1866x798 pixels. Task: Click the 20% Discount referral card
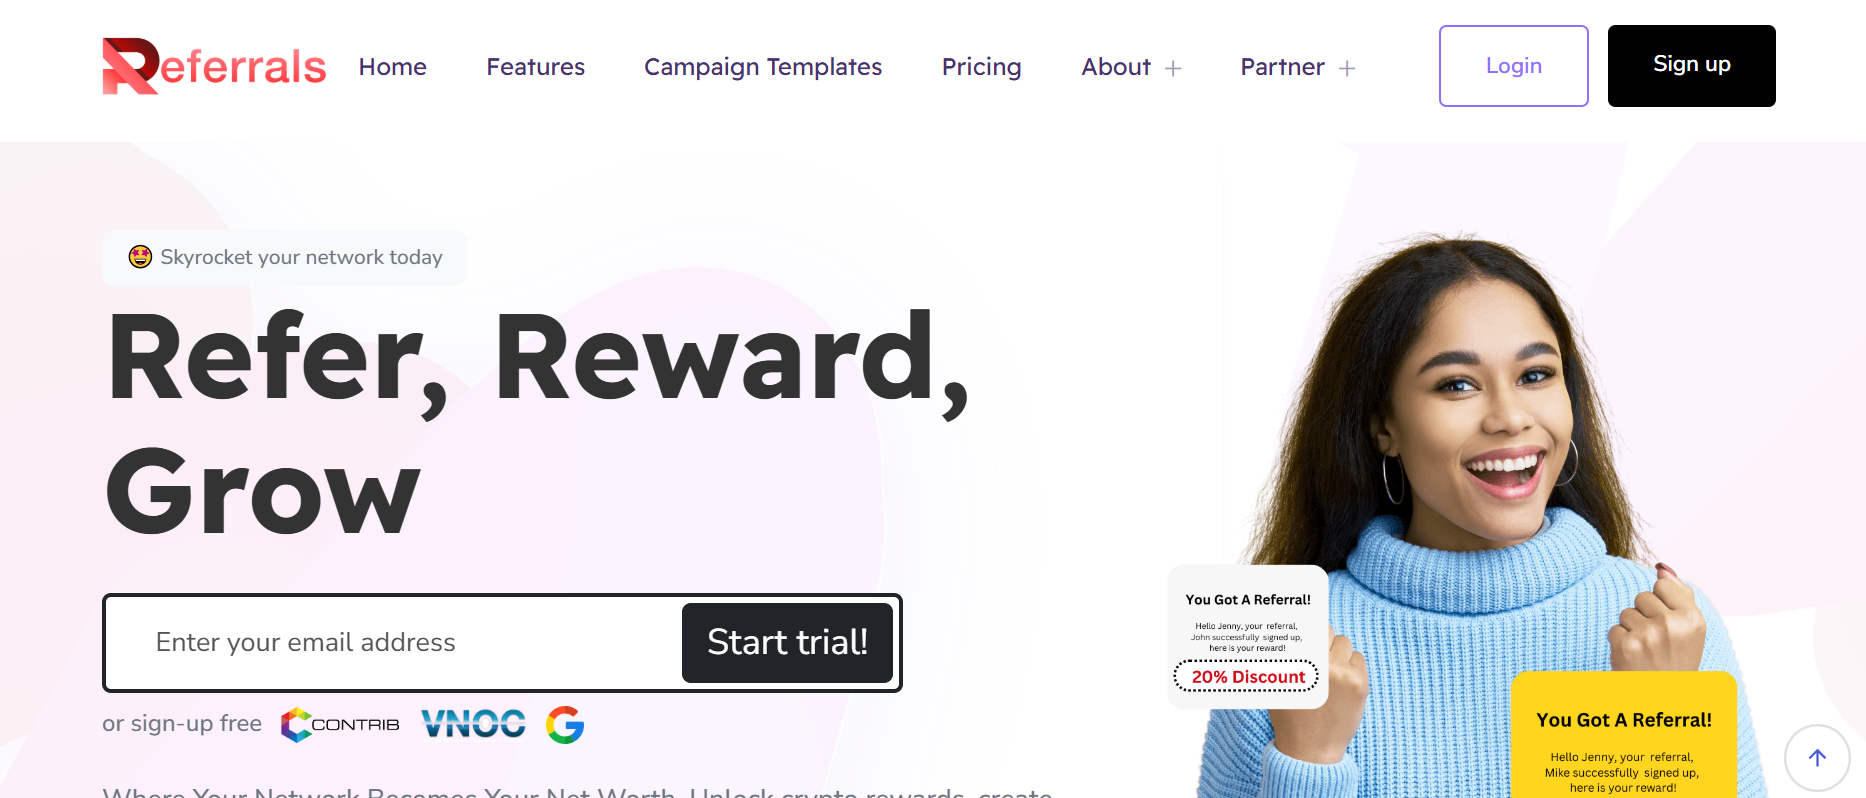tap(1248, 637)
